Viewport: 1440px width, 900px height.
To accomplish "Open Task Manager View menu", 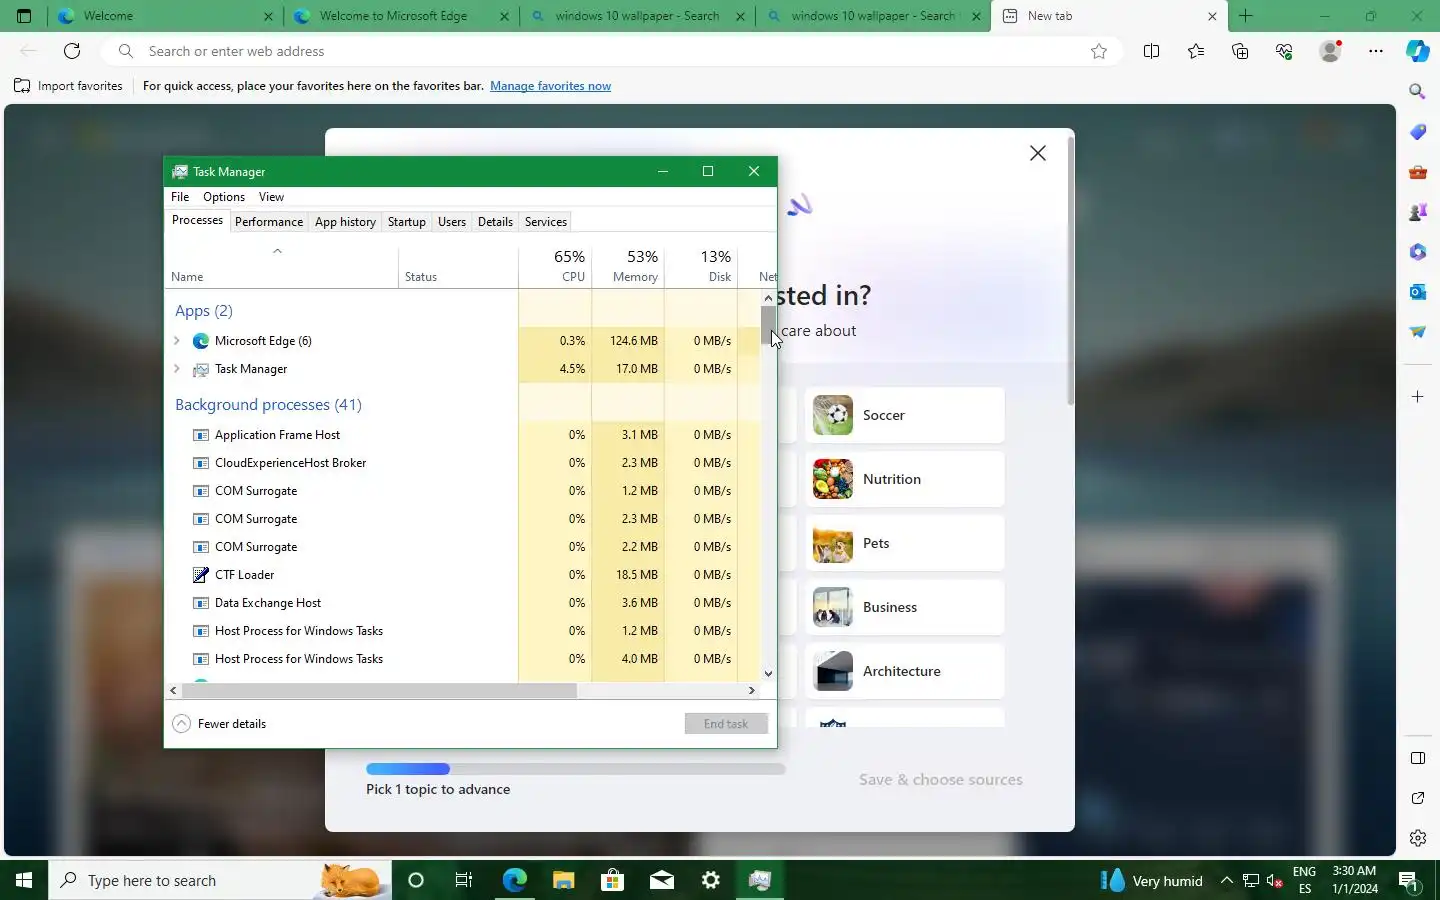I will pos(271,197).
